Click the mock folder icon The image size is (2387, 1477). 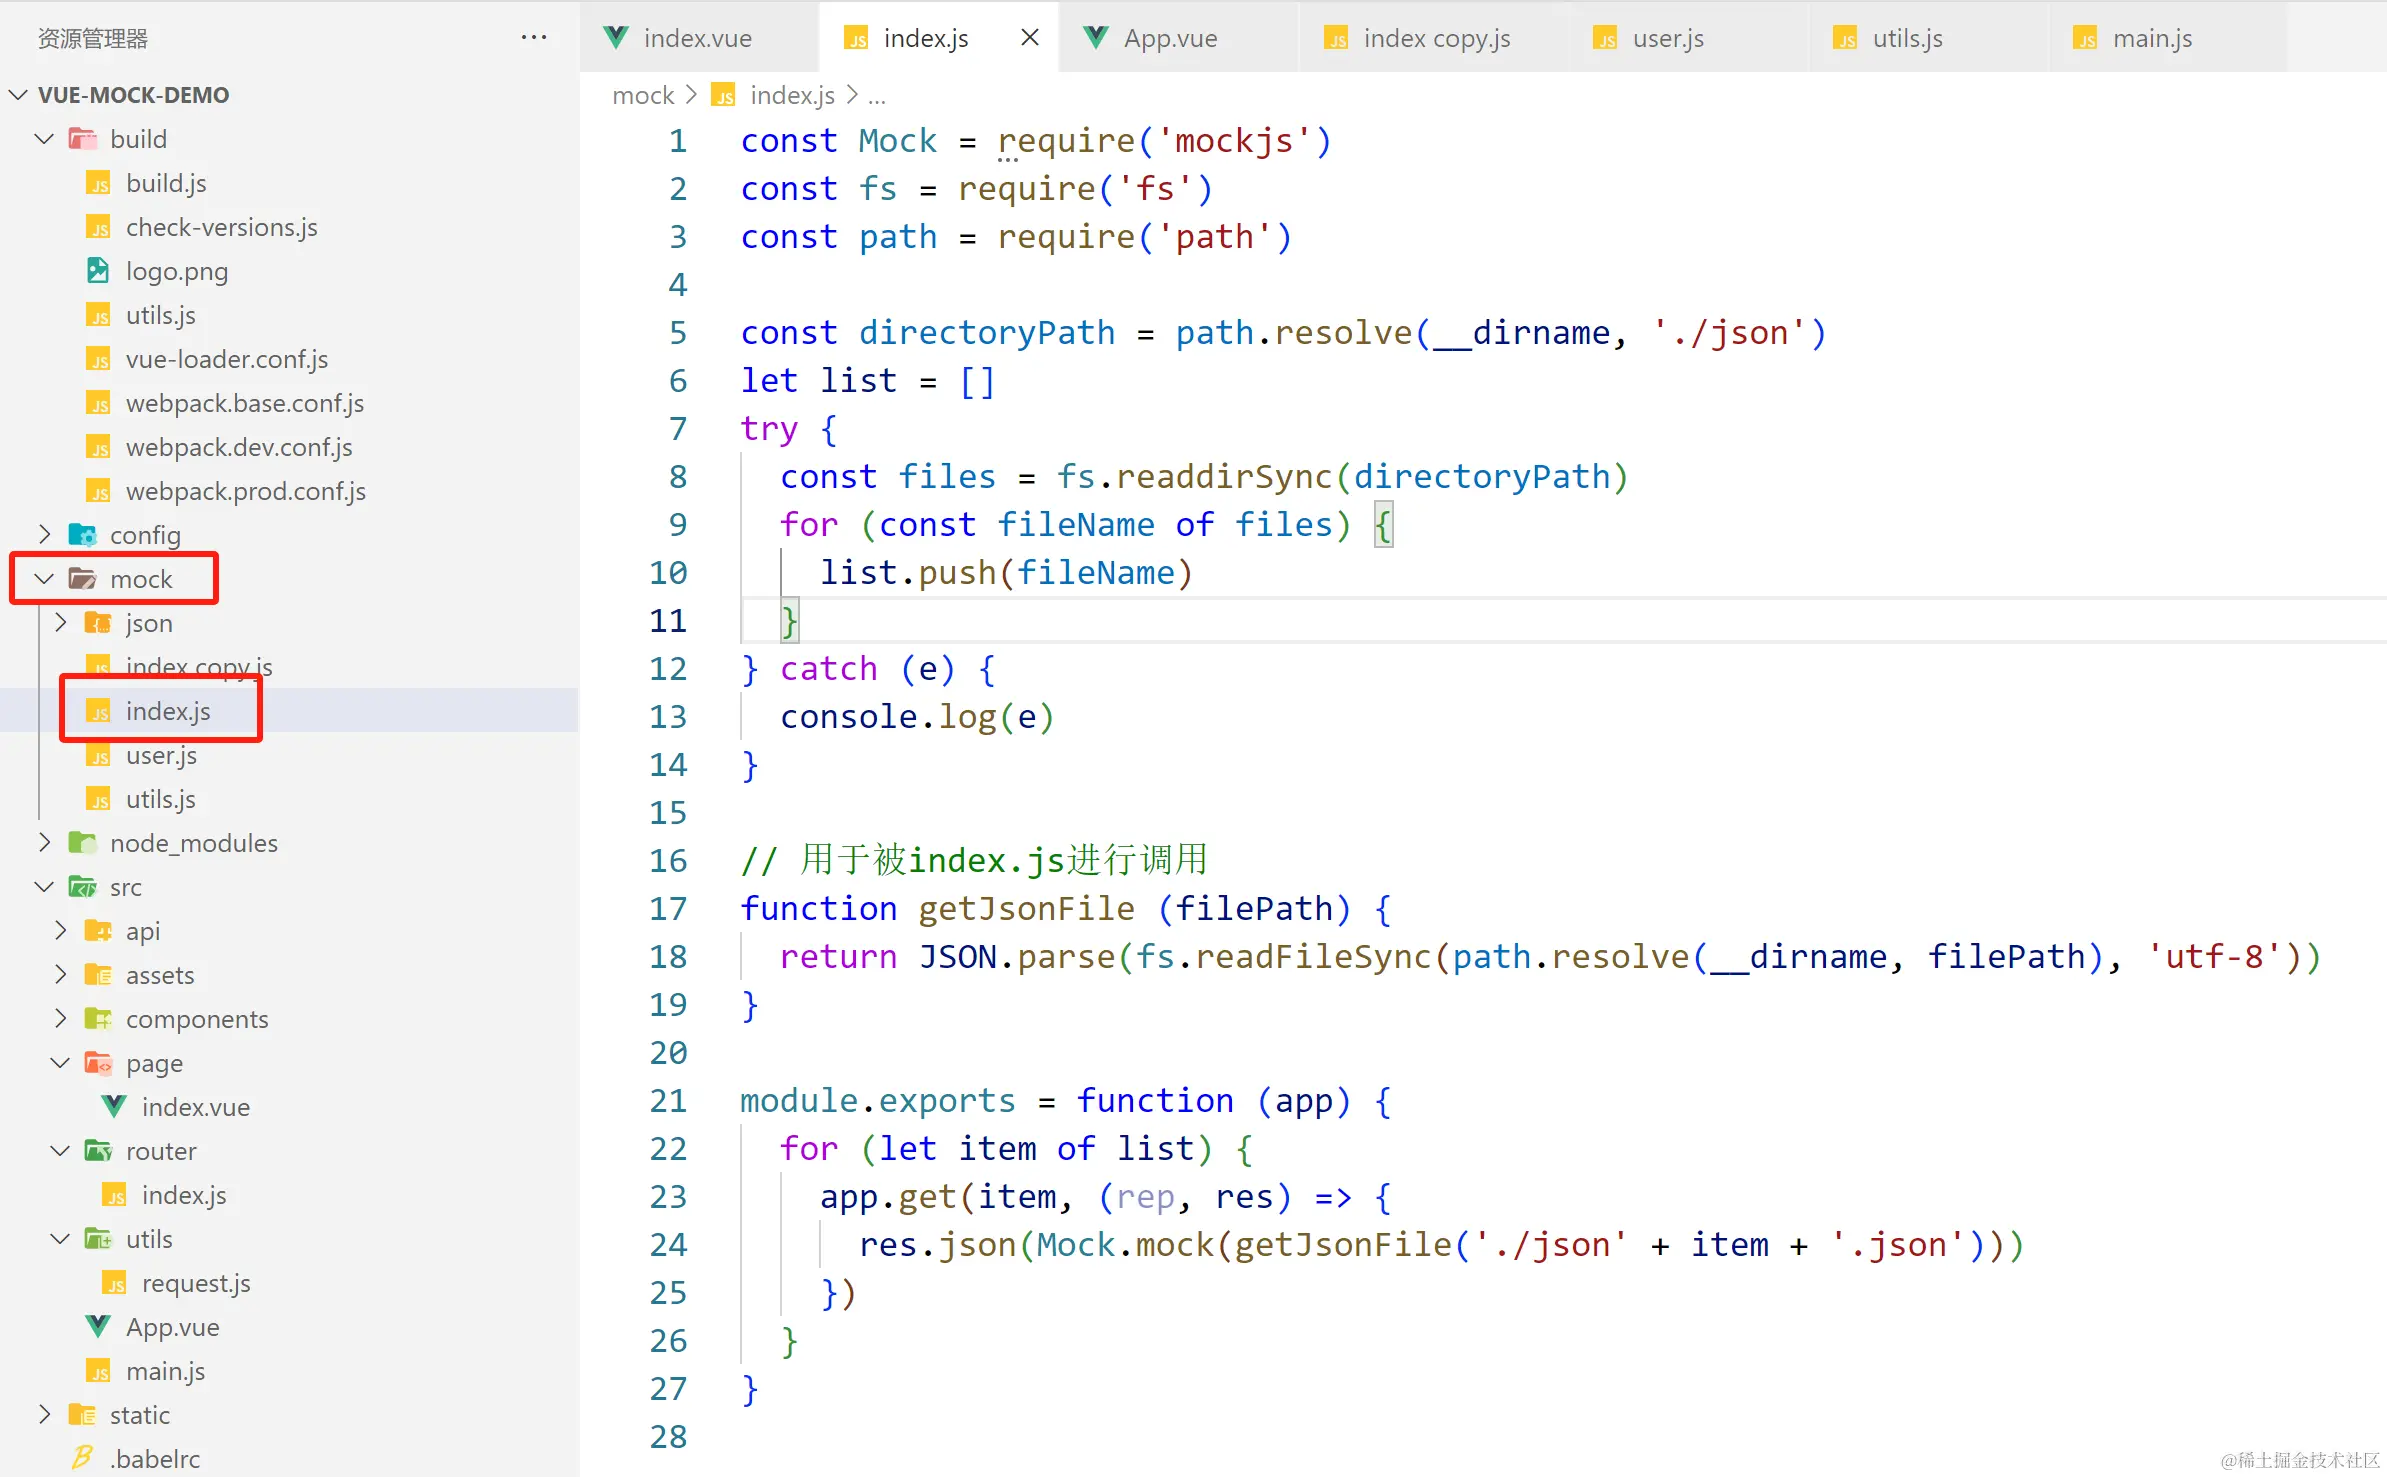tap(82, 579)
